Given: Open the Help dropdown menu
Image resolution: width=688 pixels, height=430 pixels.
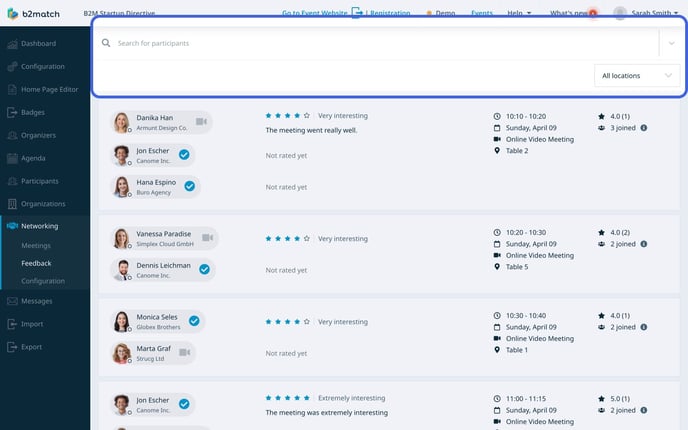Looking at the screenshot, I should click(x=519, y=13).
